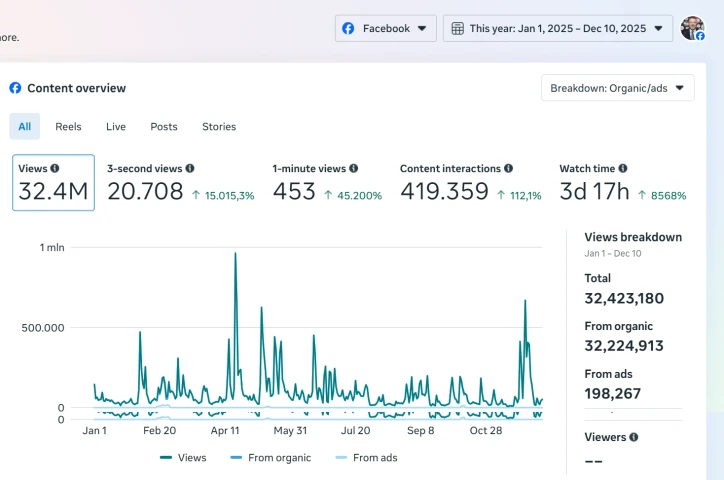Toggle the Views series in chart legend
Screen dimensions: 724x480
click(x=183, y=458)
